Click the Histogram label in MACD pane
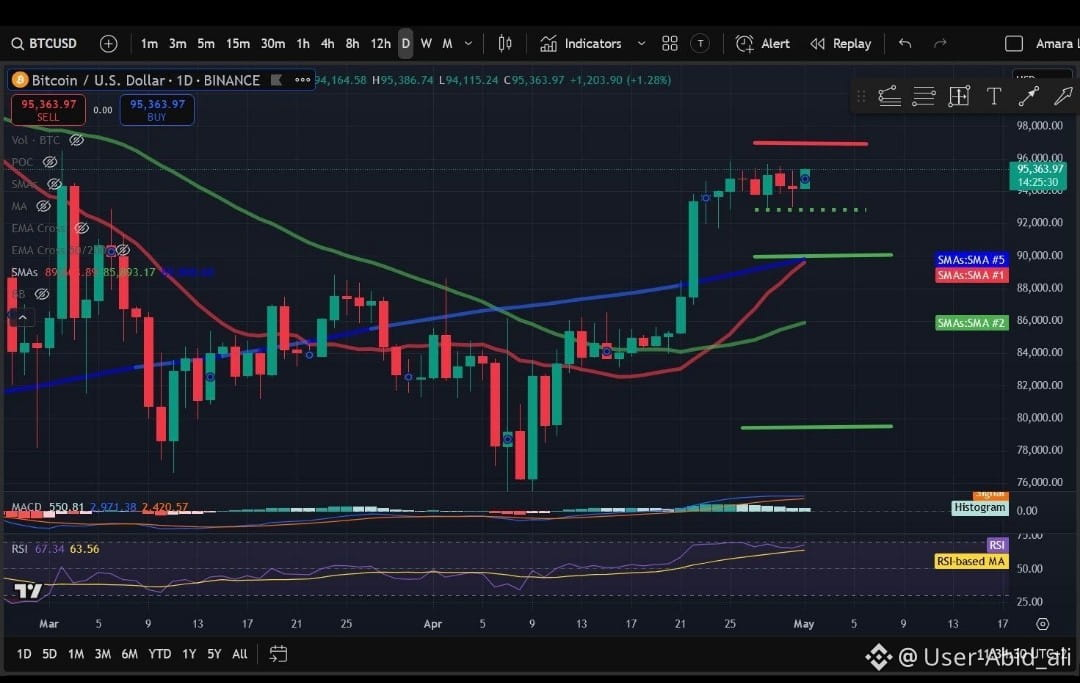The height and width of the screenshot is (683, 1080). point(979,507)
